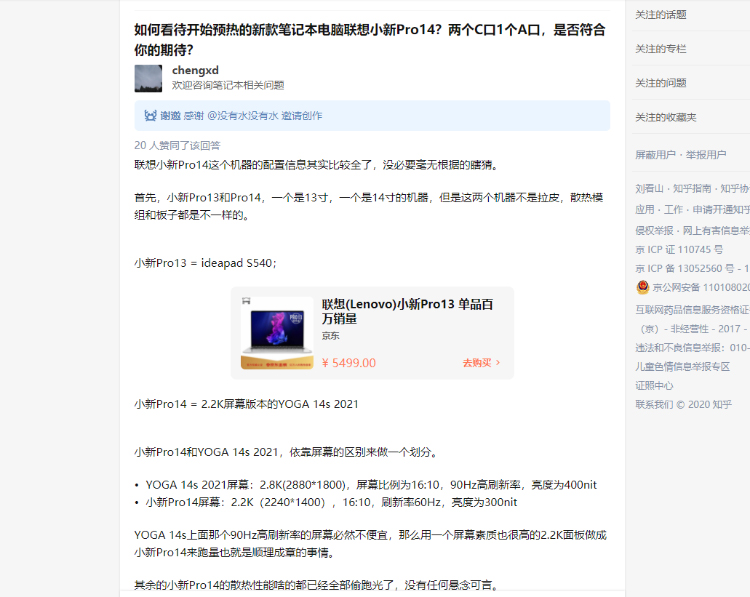Open 儿童色情信息举报专区 link
Viewport: 750px width, 597px height.
click(x=683, y=367)
